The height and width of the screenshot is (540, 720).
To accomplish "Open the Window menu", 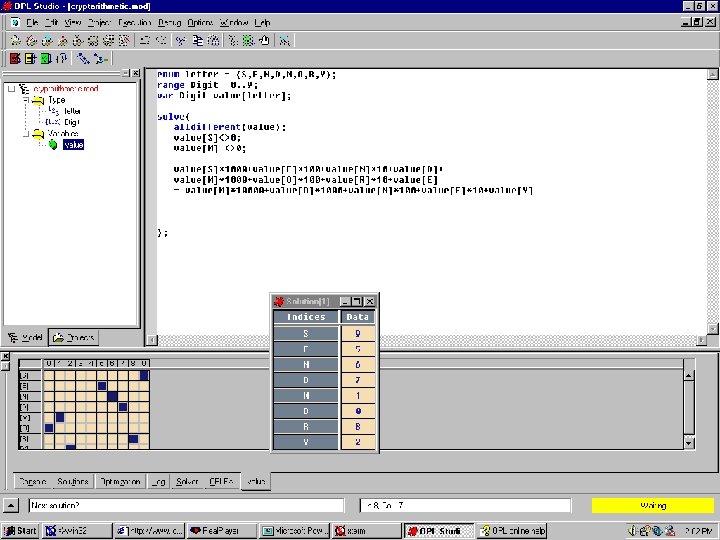I will tap(234, 22).
